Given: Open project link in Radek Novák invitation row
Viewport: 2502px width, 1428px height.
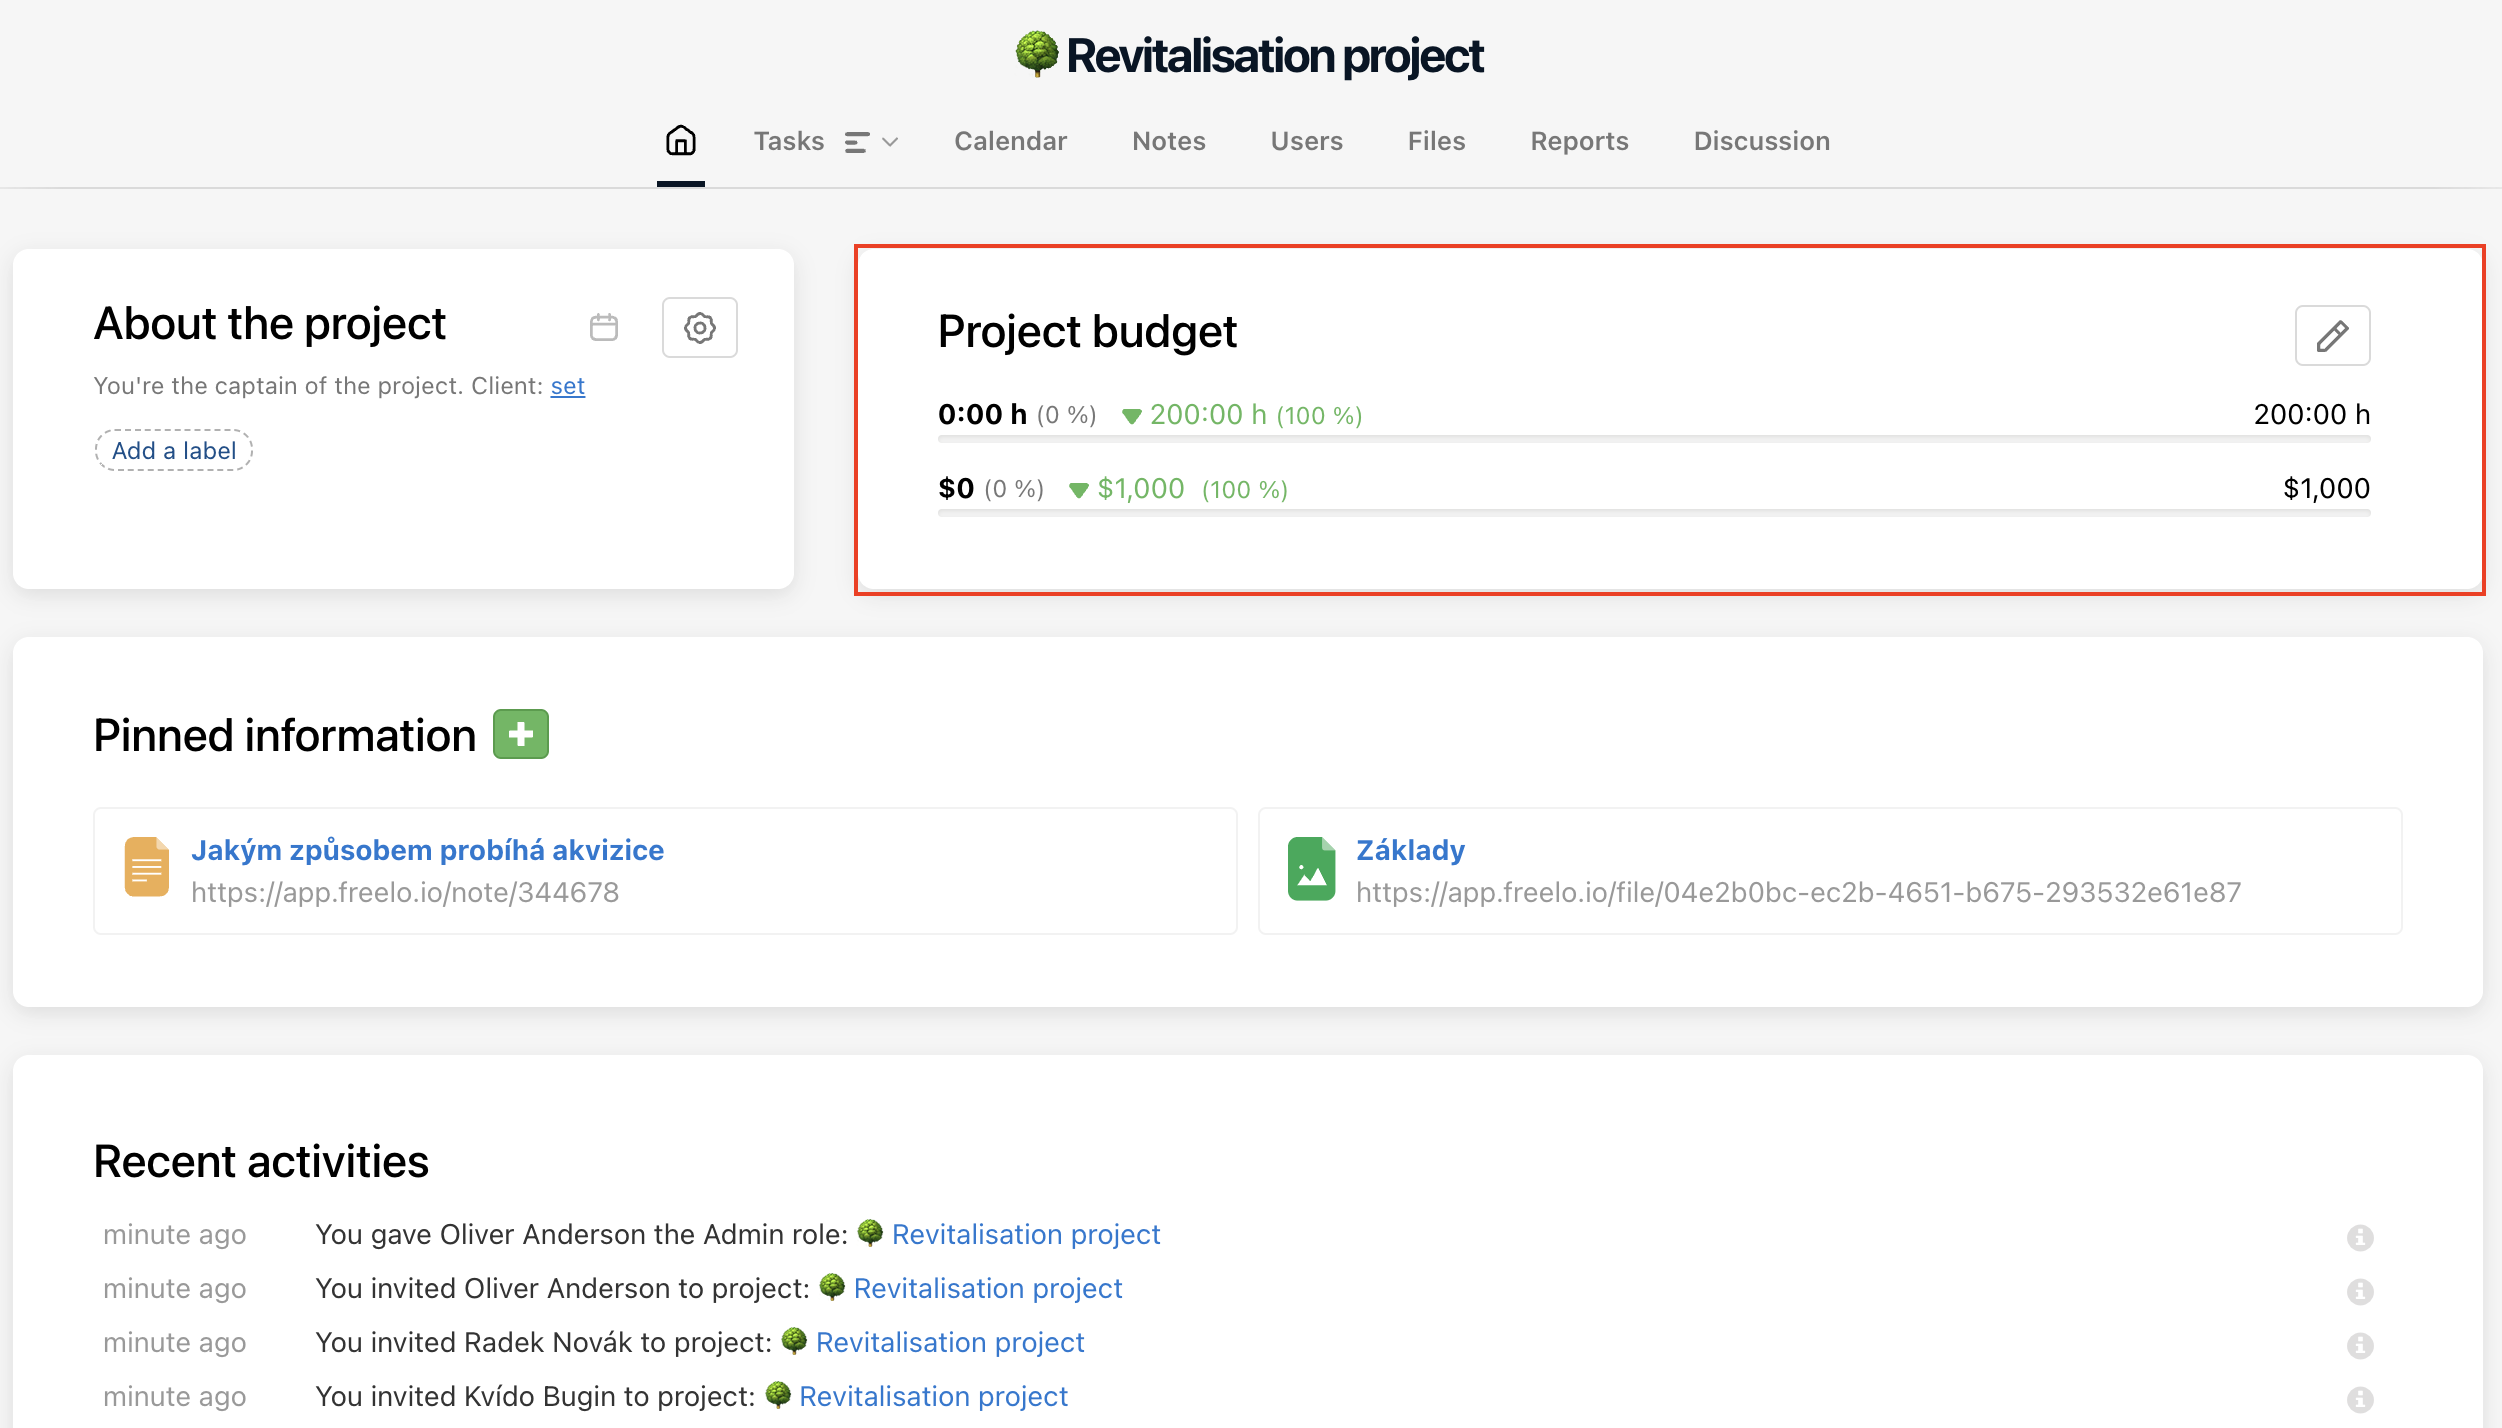Looking at the screenshot, I should point(949,1343).
